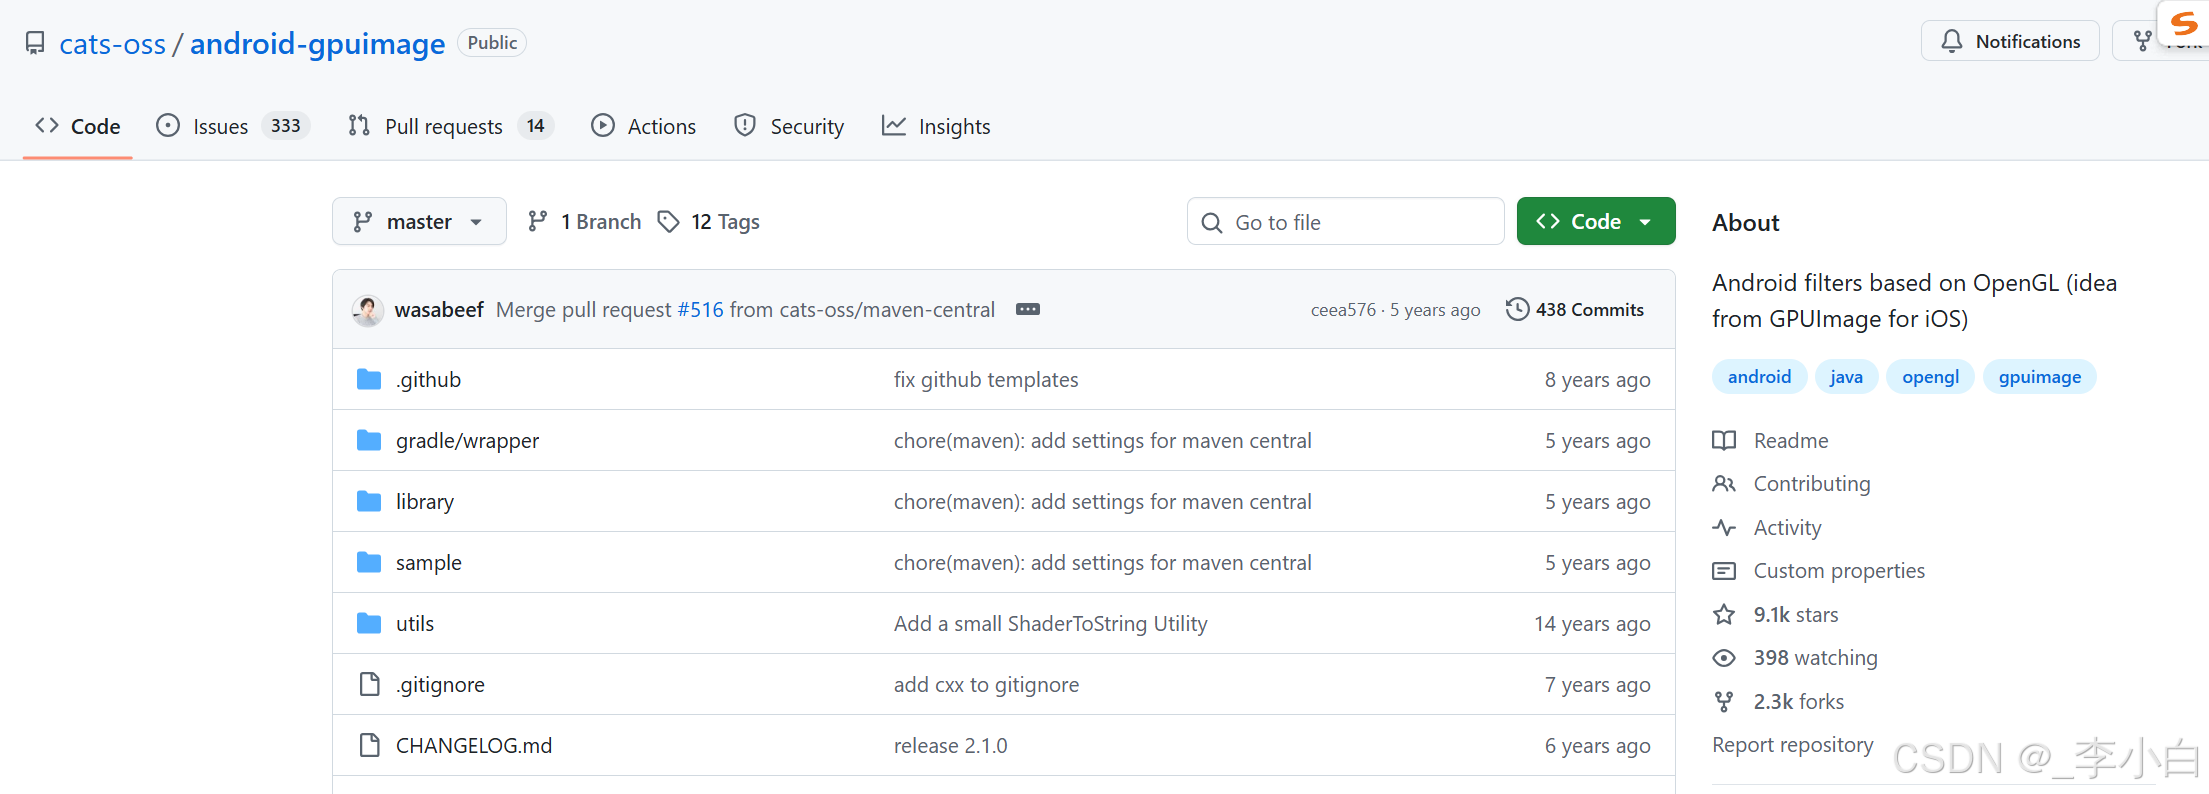Screen dimensions: 2209x794
Task: Open the Insights tab
Action: coord(936,126)
